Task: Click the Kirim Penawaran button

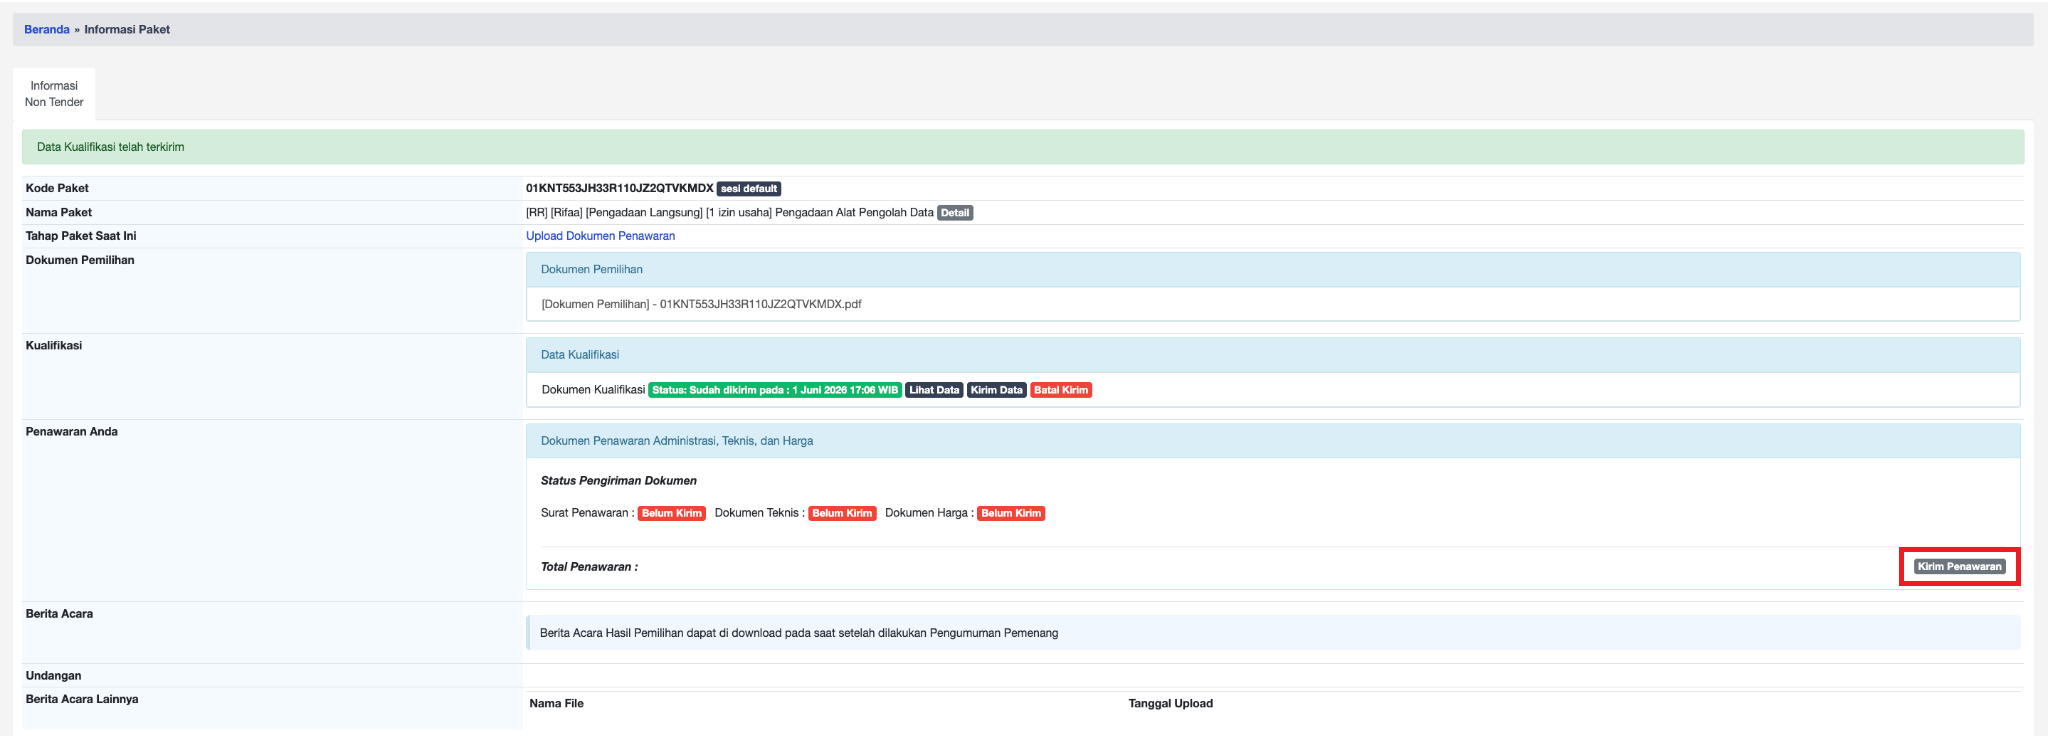Action: pyautogui.click(x=1959, y=566)
